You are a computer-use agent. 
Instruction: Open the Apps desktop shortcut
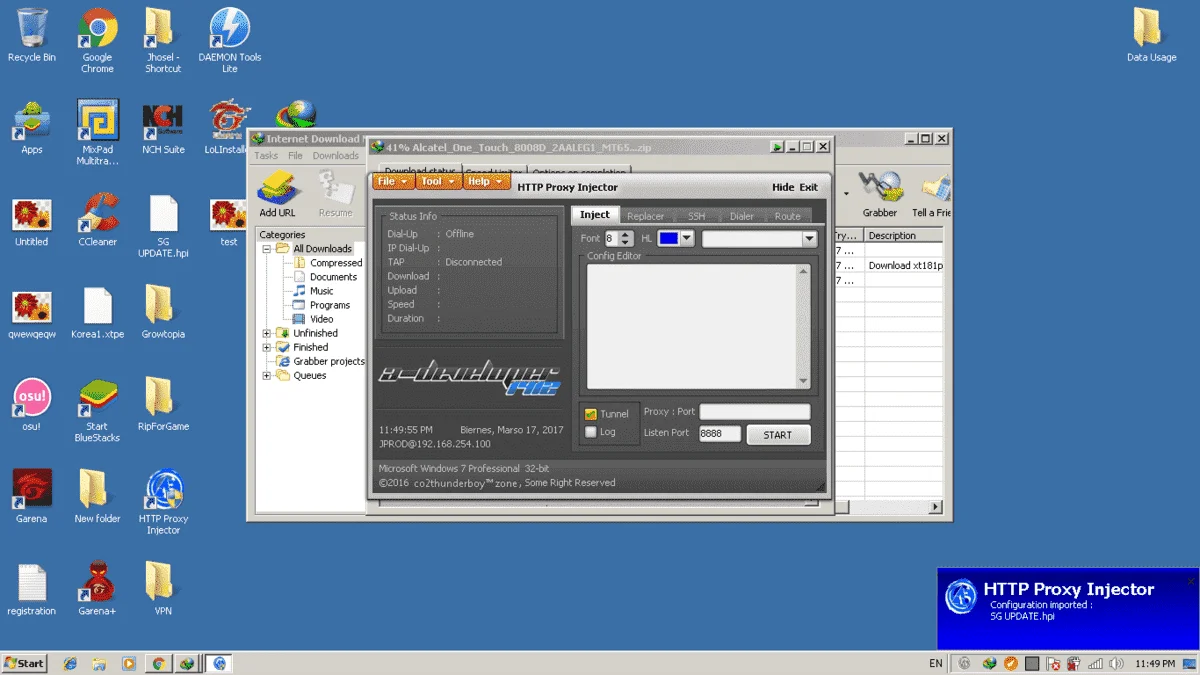pyautogui.click(x=31, y=127)
